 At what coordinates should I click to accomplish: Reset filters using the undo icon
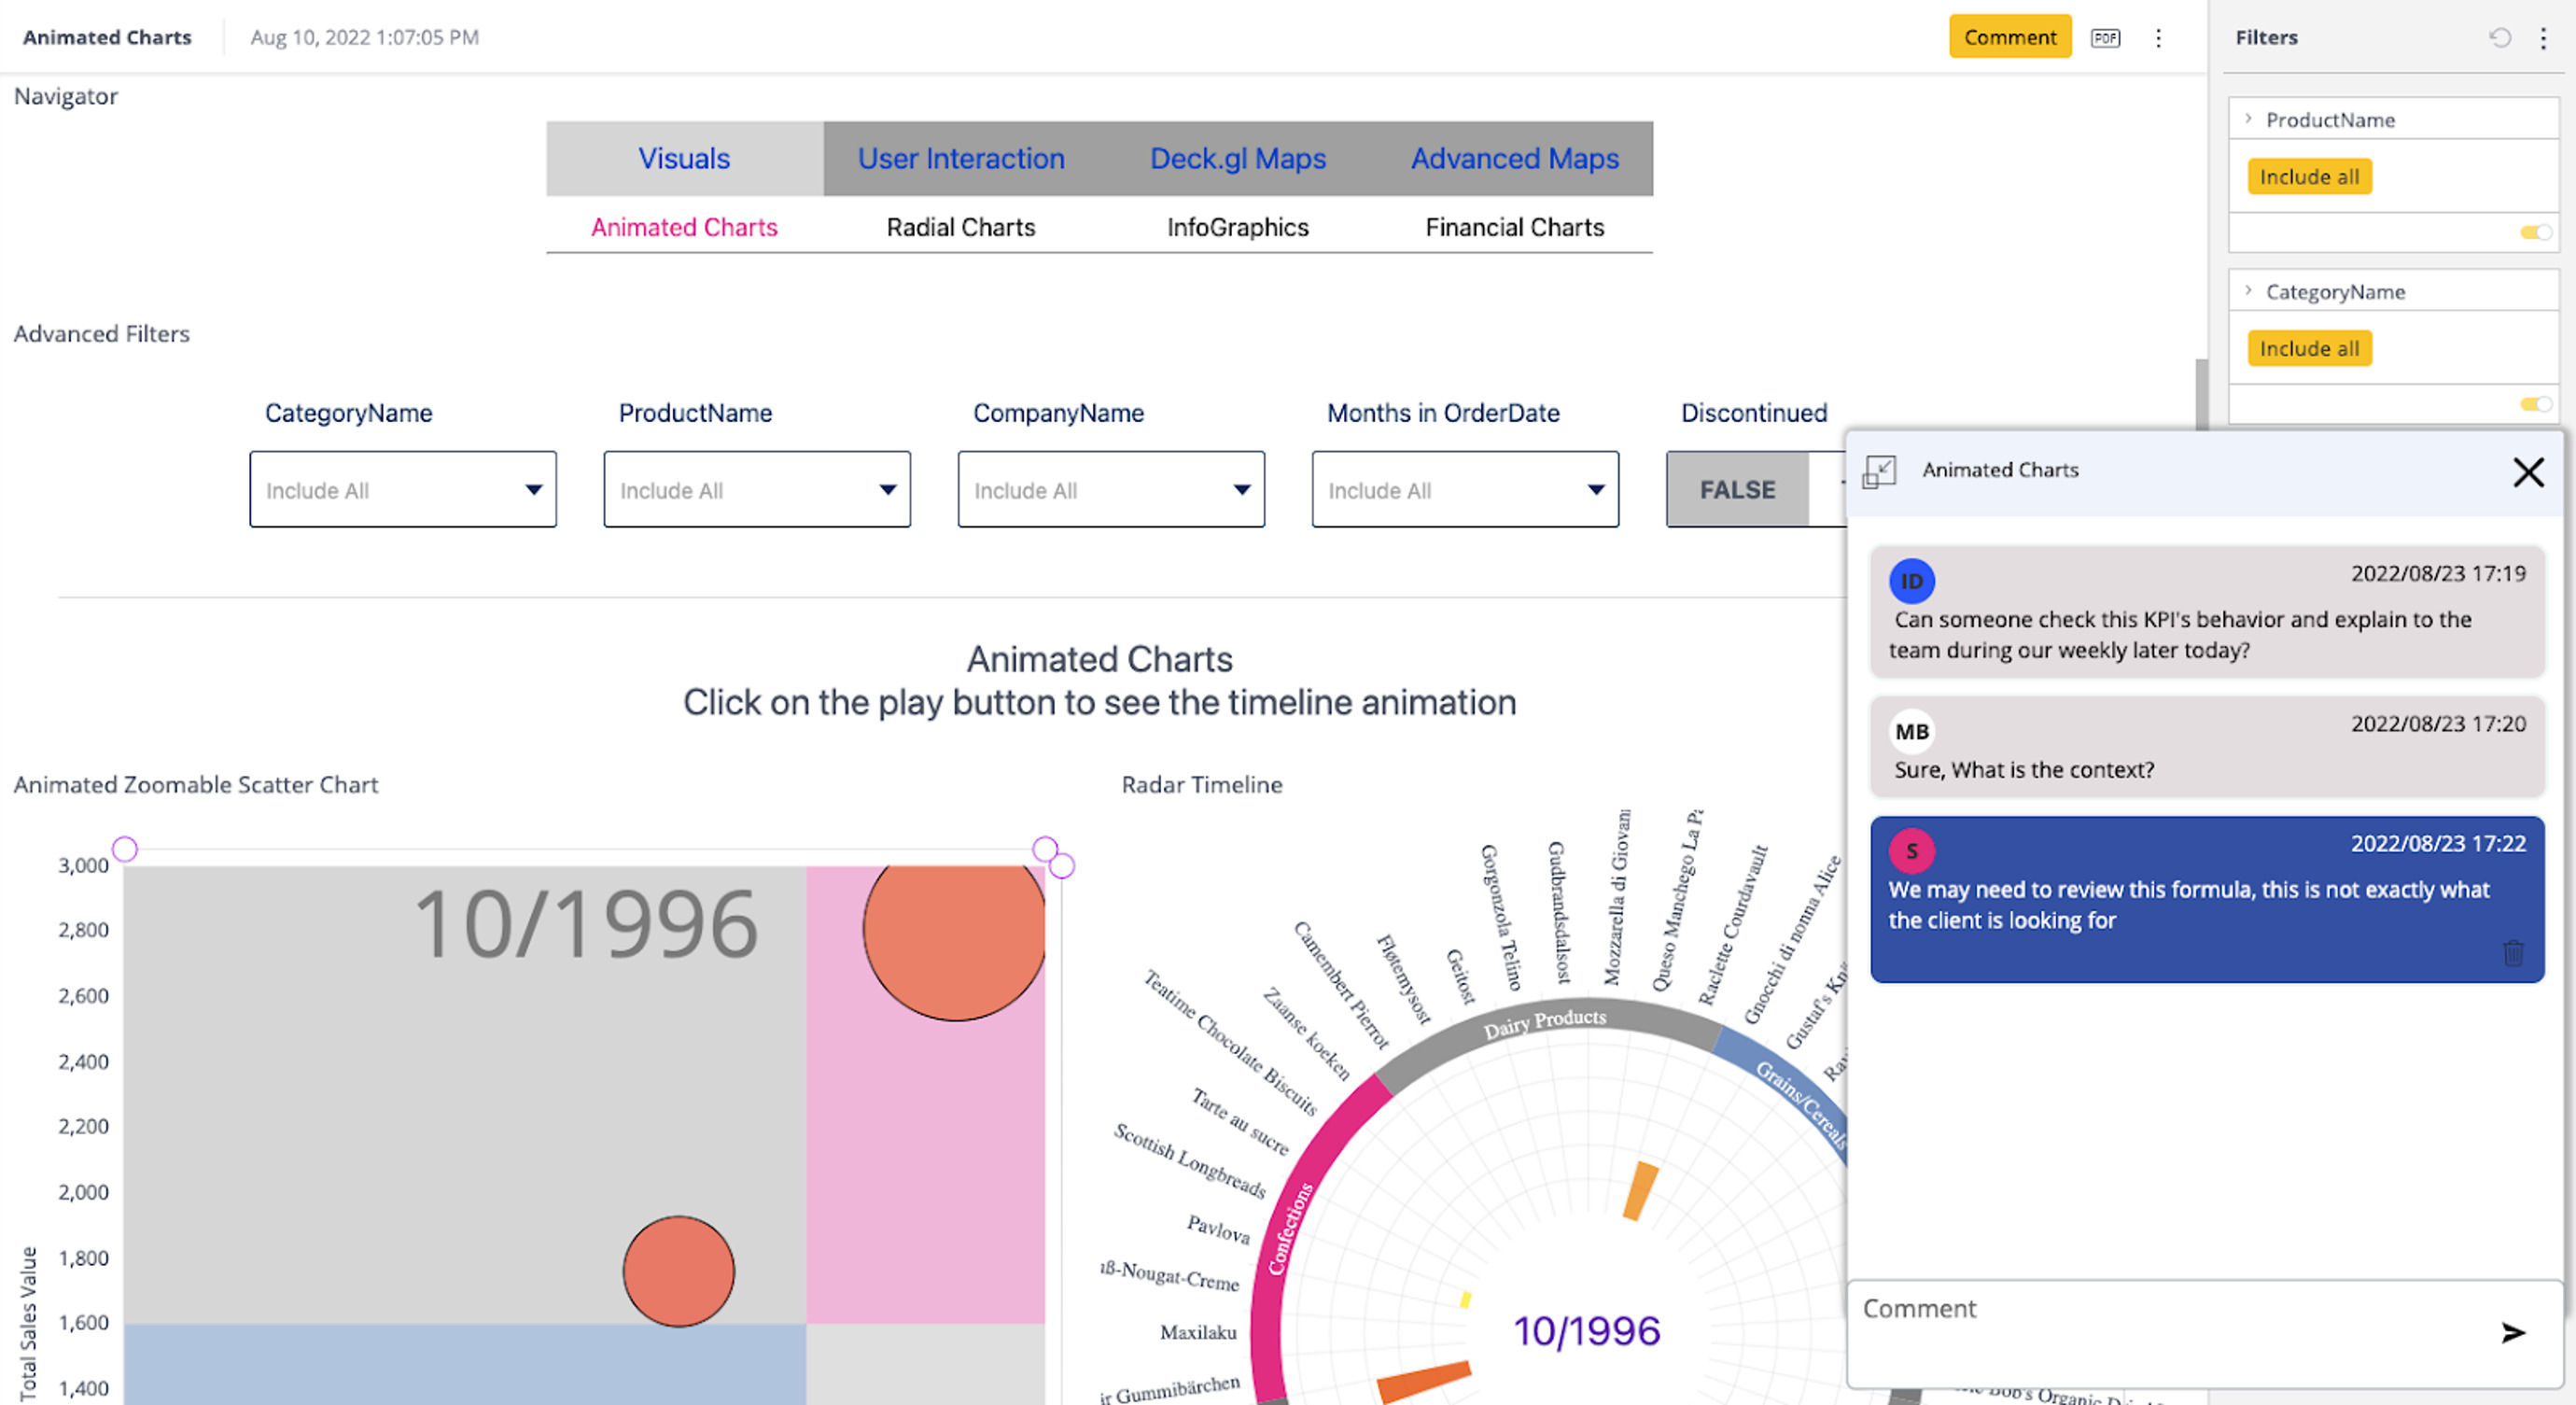(x=2499, y=38)
